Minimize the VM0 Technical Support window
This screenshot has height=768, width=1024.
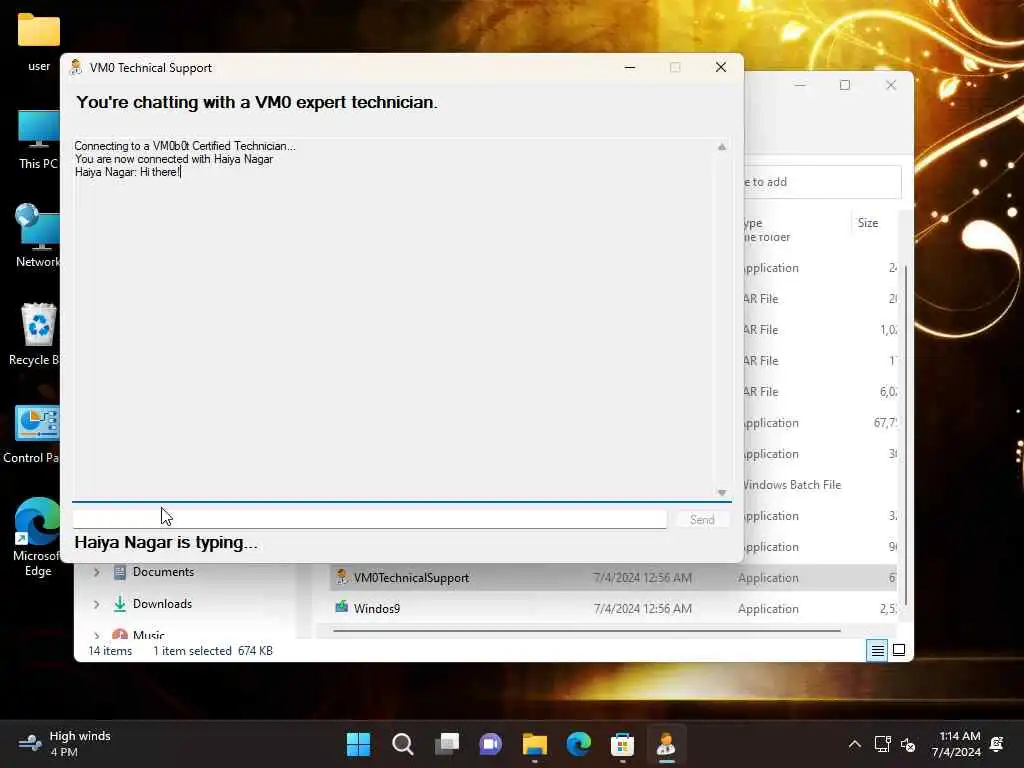[x=630, y=67]
